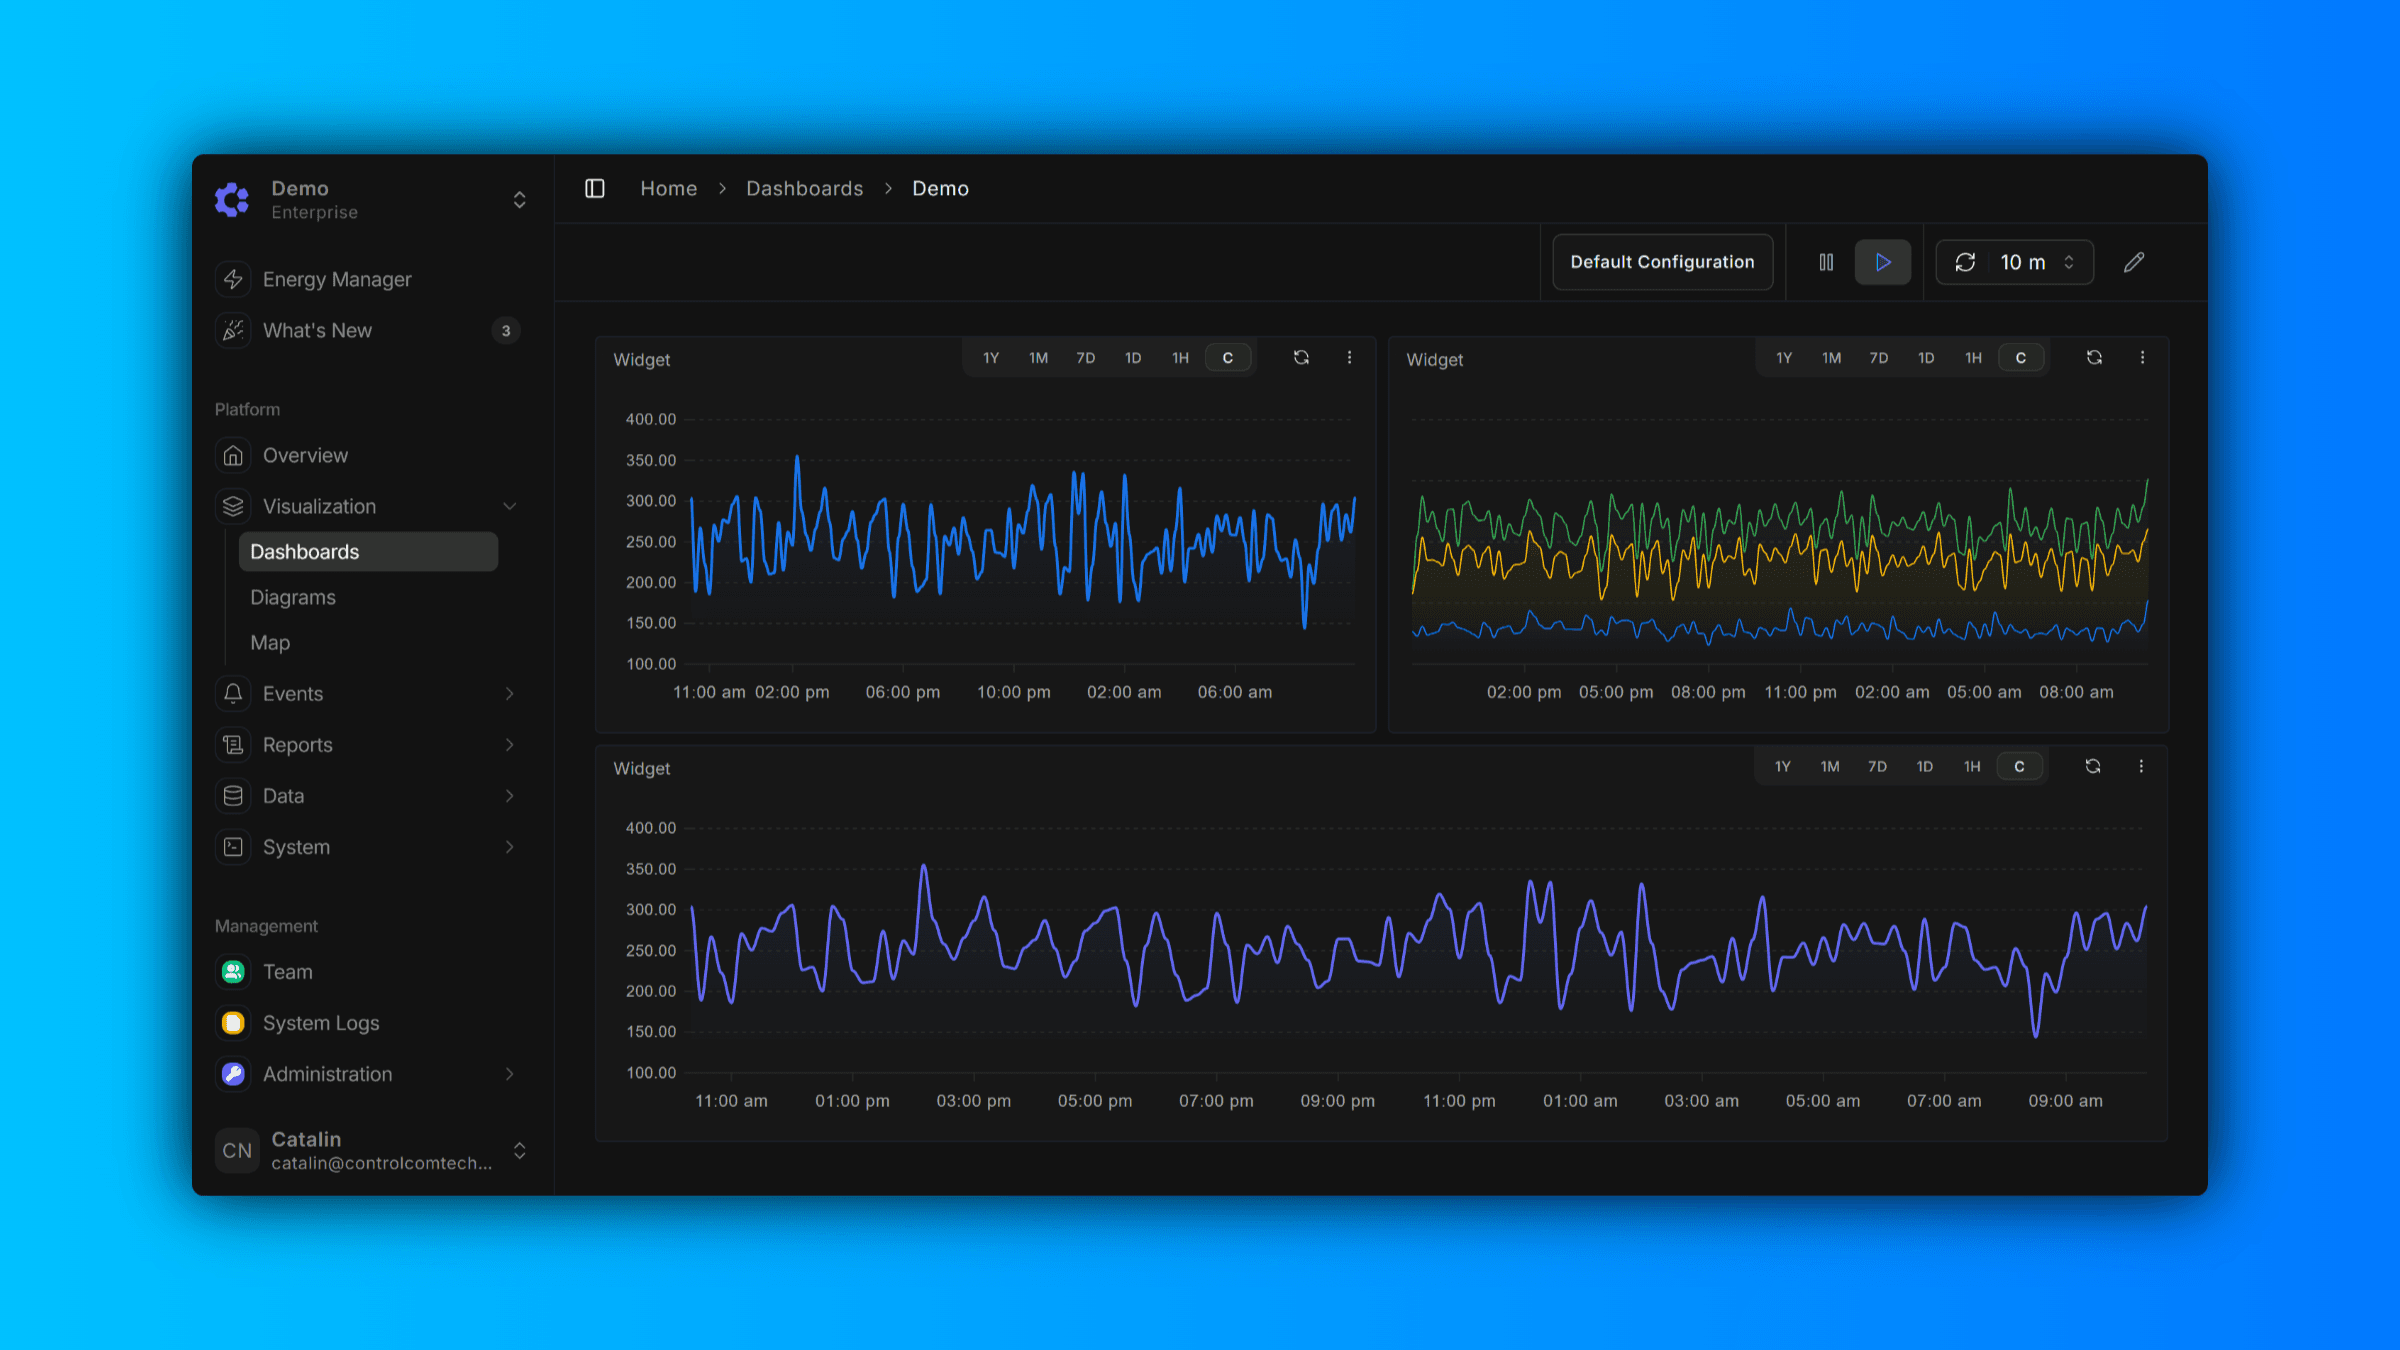The height and width of the screenshot is (1350, 2400).
Task: Navigate to Home via the breadcrumb
Action: (668, 188)
